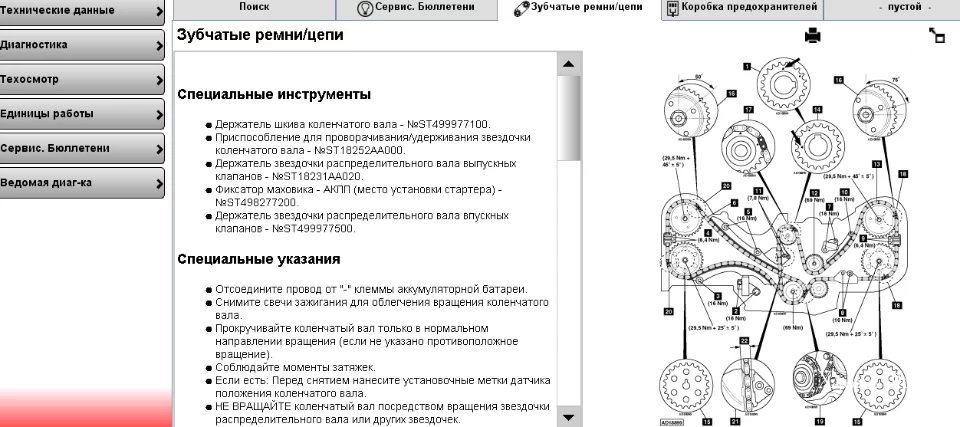Expand arrow on Единицы работы button

(159, 114)
